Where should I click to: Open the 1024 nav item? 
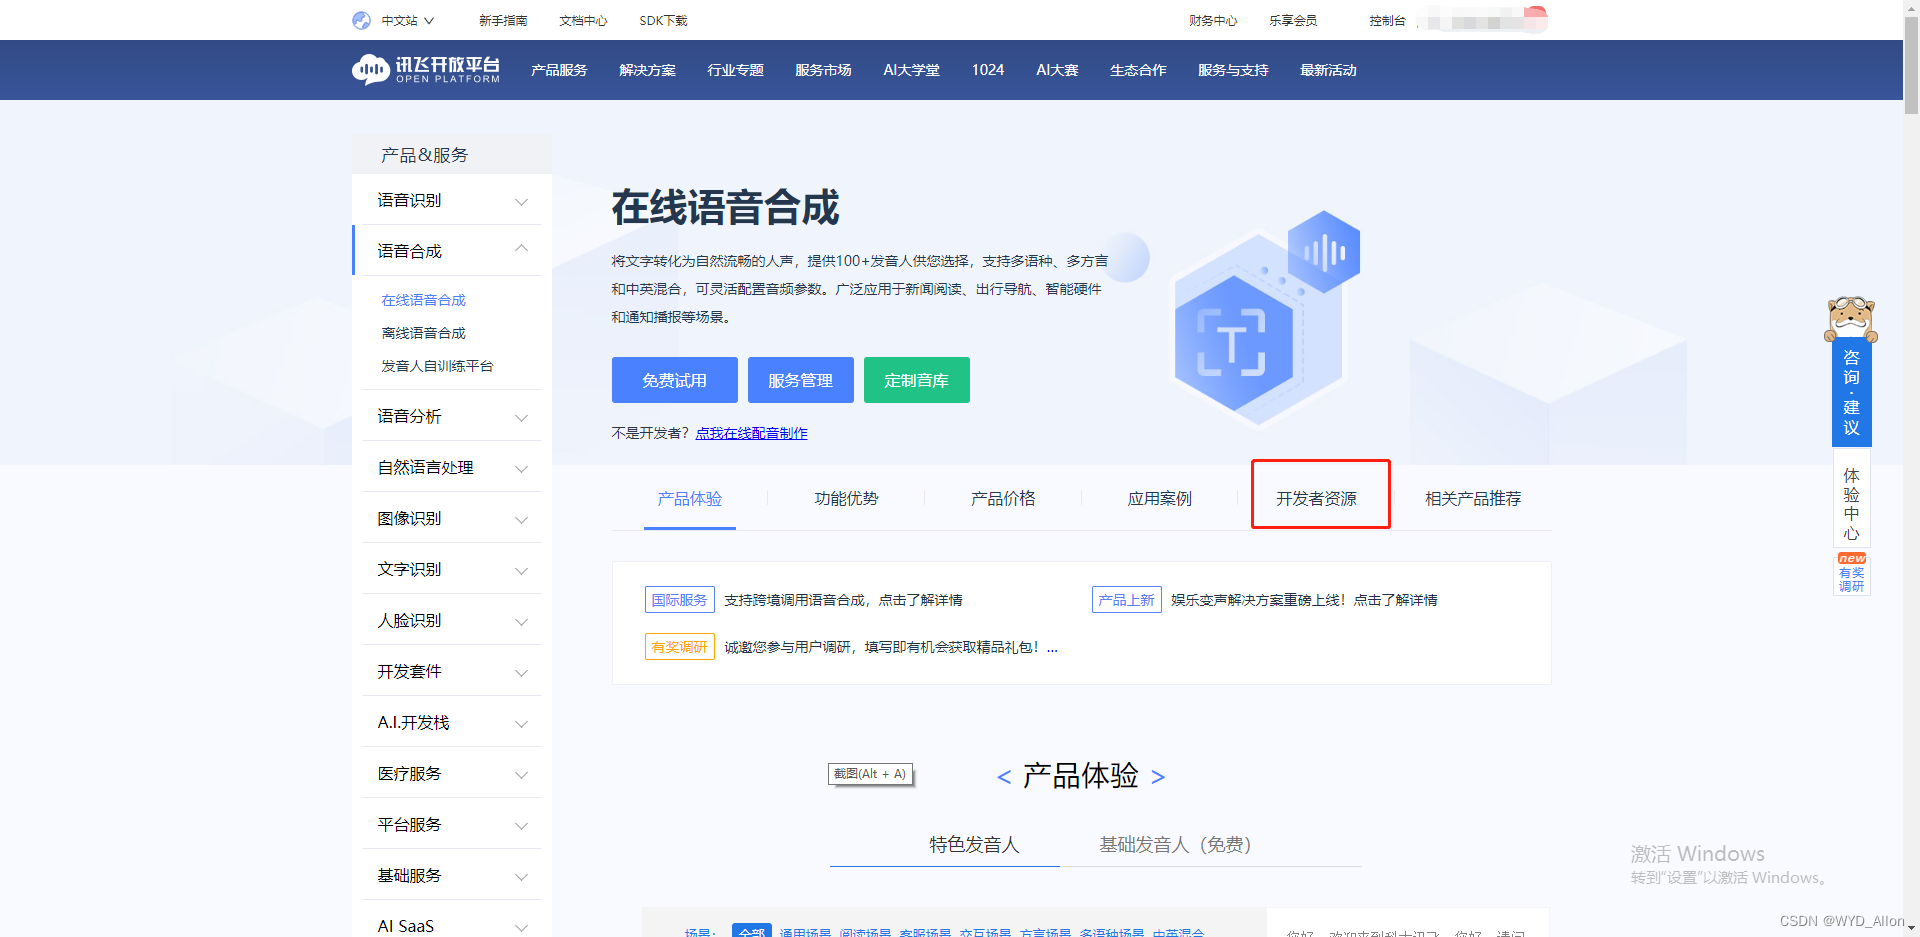988,70
